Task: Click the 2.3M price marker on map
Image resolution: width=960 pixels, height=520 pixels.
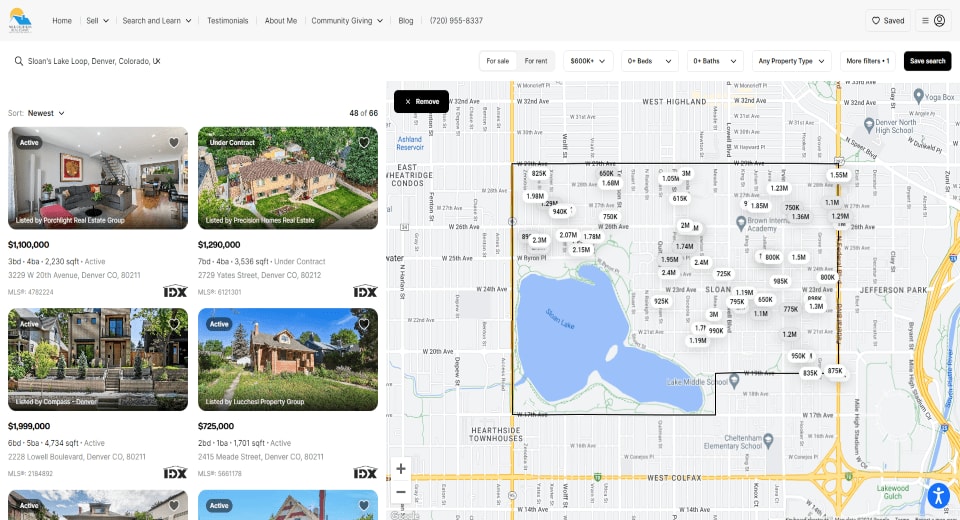Action: 539,241
